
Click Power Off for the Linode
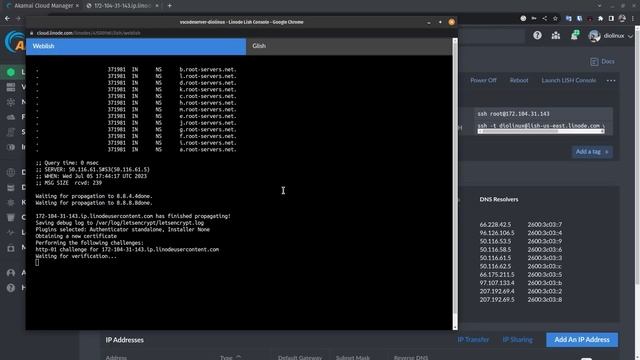point(483,80)
